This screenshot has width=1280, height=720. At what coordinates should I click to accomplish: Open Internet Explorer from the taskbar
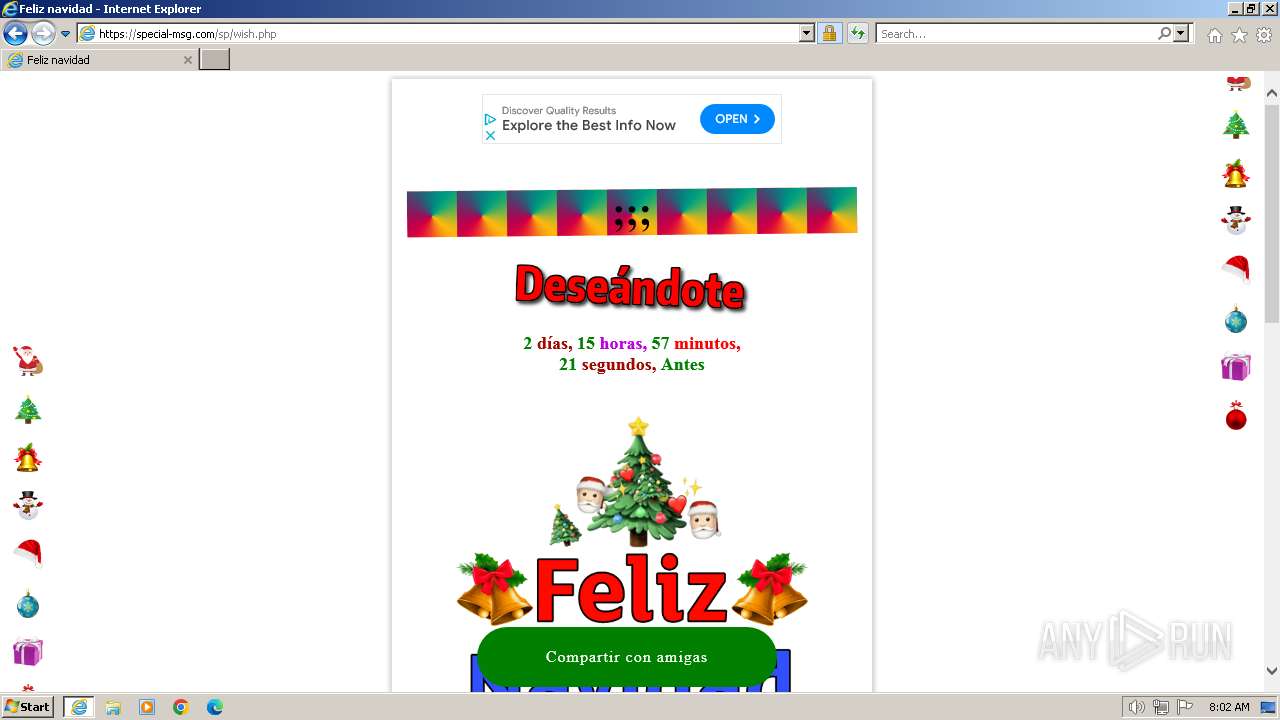[79, 707]
